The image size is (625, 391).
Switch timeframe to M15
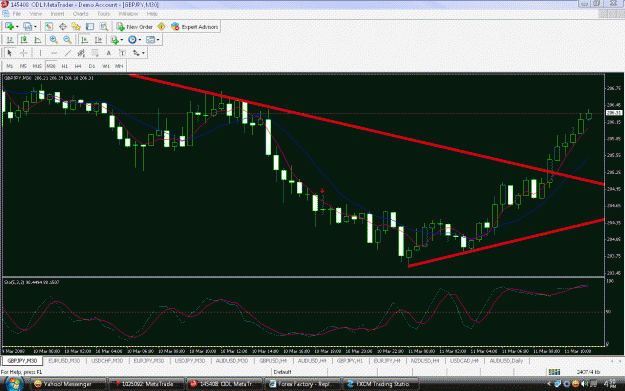[x=37, y=66]
